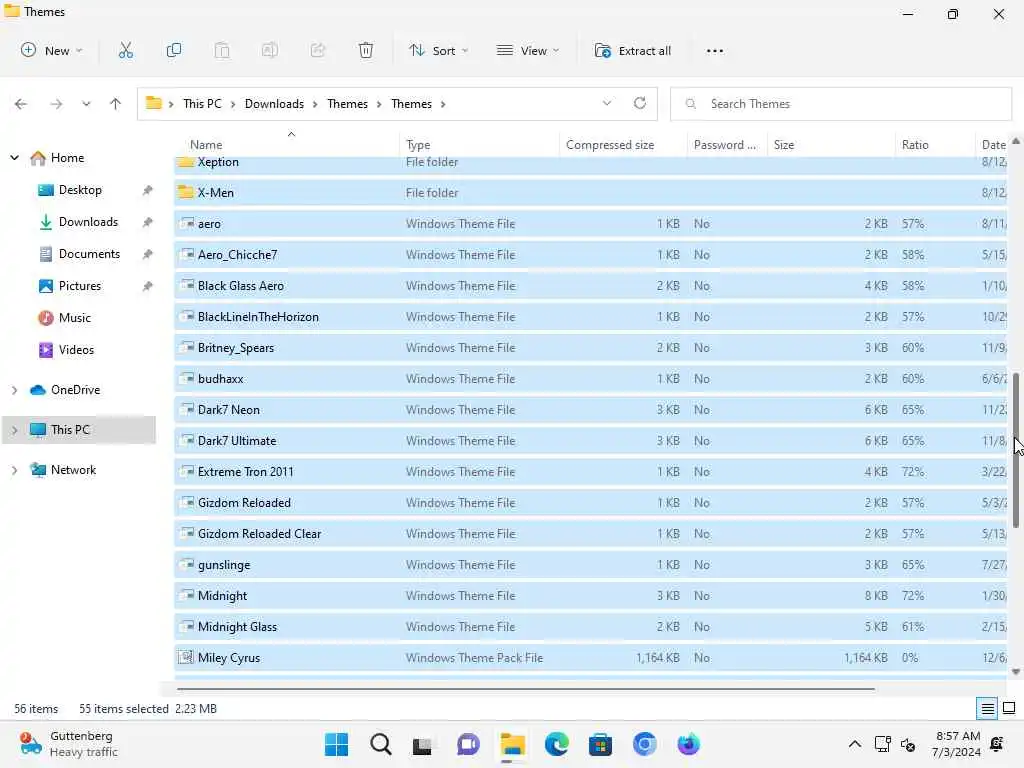Open Documents in navigation pane
This screenshot has height=768, width=1024.
coord(89,253)
